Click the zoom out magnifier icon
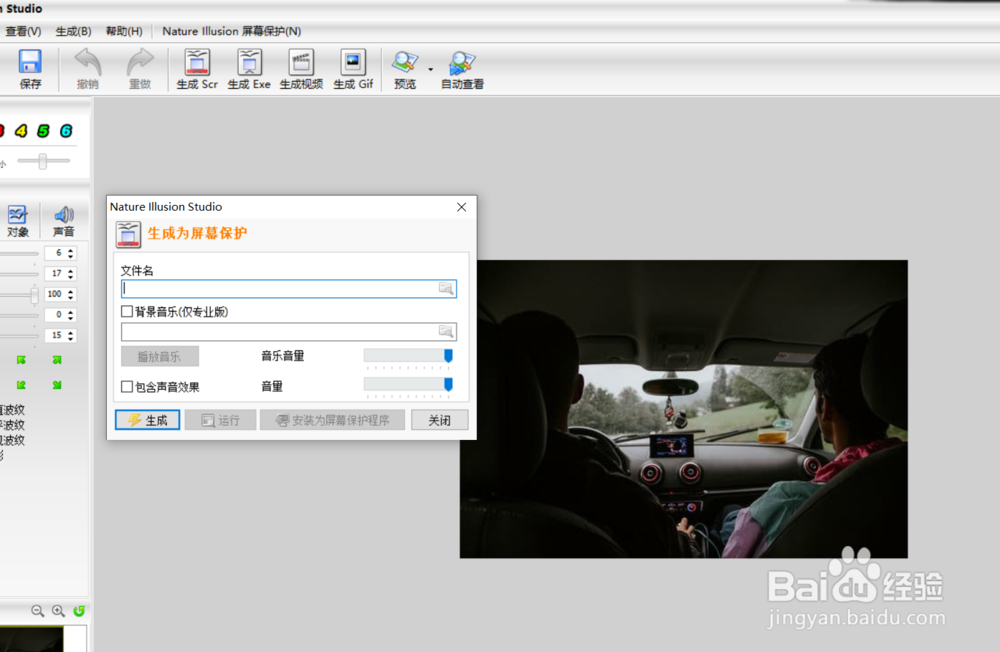 [x=38, y=611]
